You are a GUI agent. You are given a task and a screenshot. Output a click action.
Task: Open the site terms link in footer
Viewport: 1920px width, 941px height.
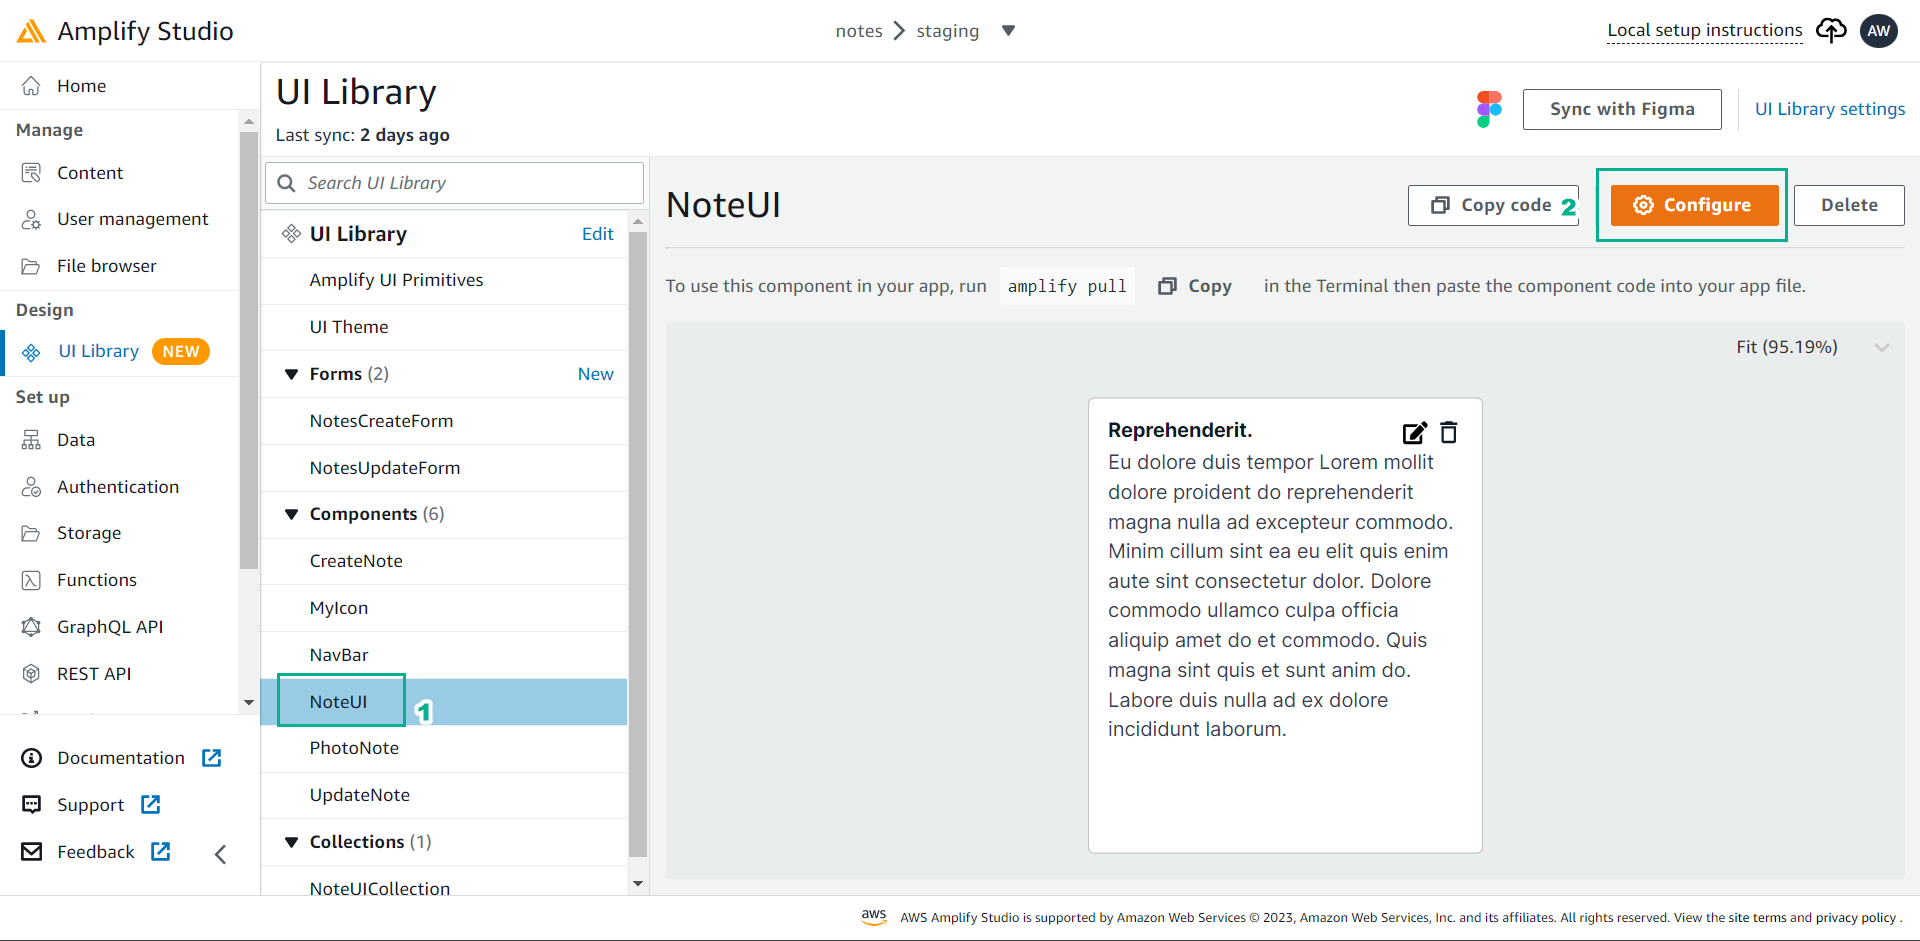pyautogui.click(x=1757, y=918)
